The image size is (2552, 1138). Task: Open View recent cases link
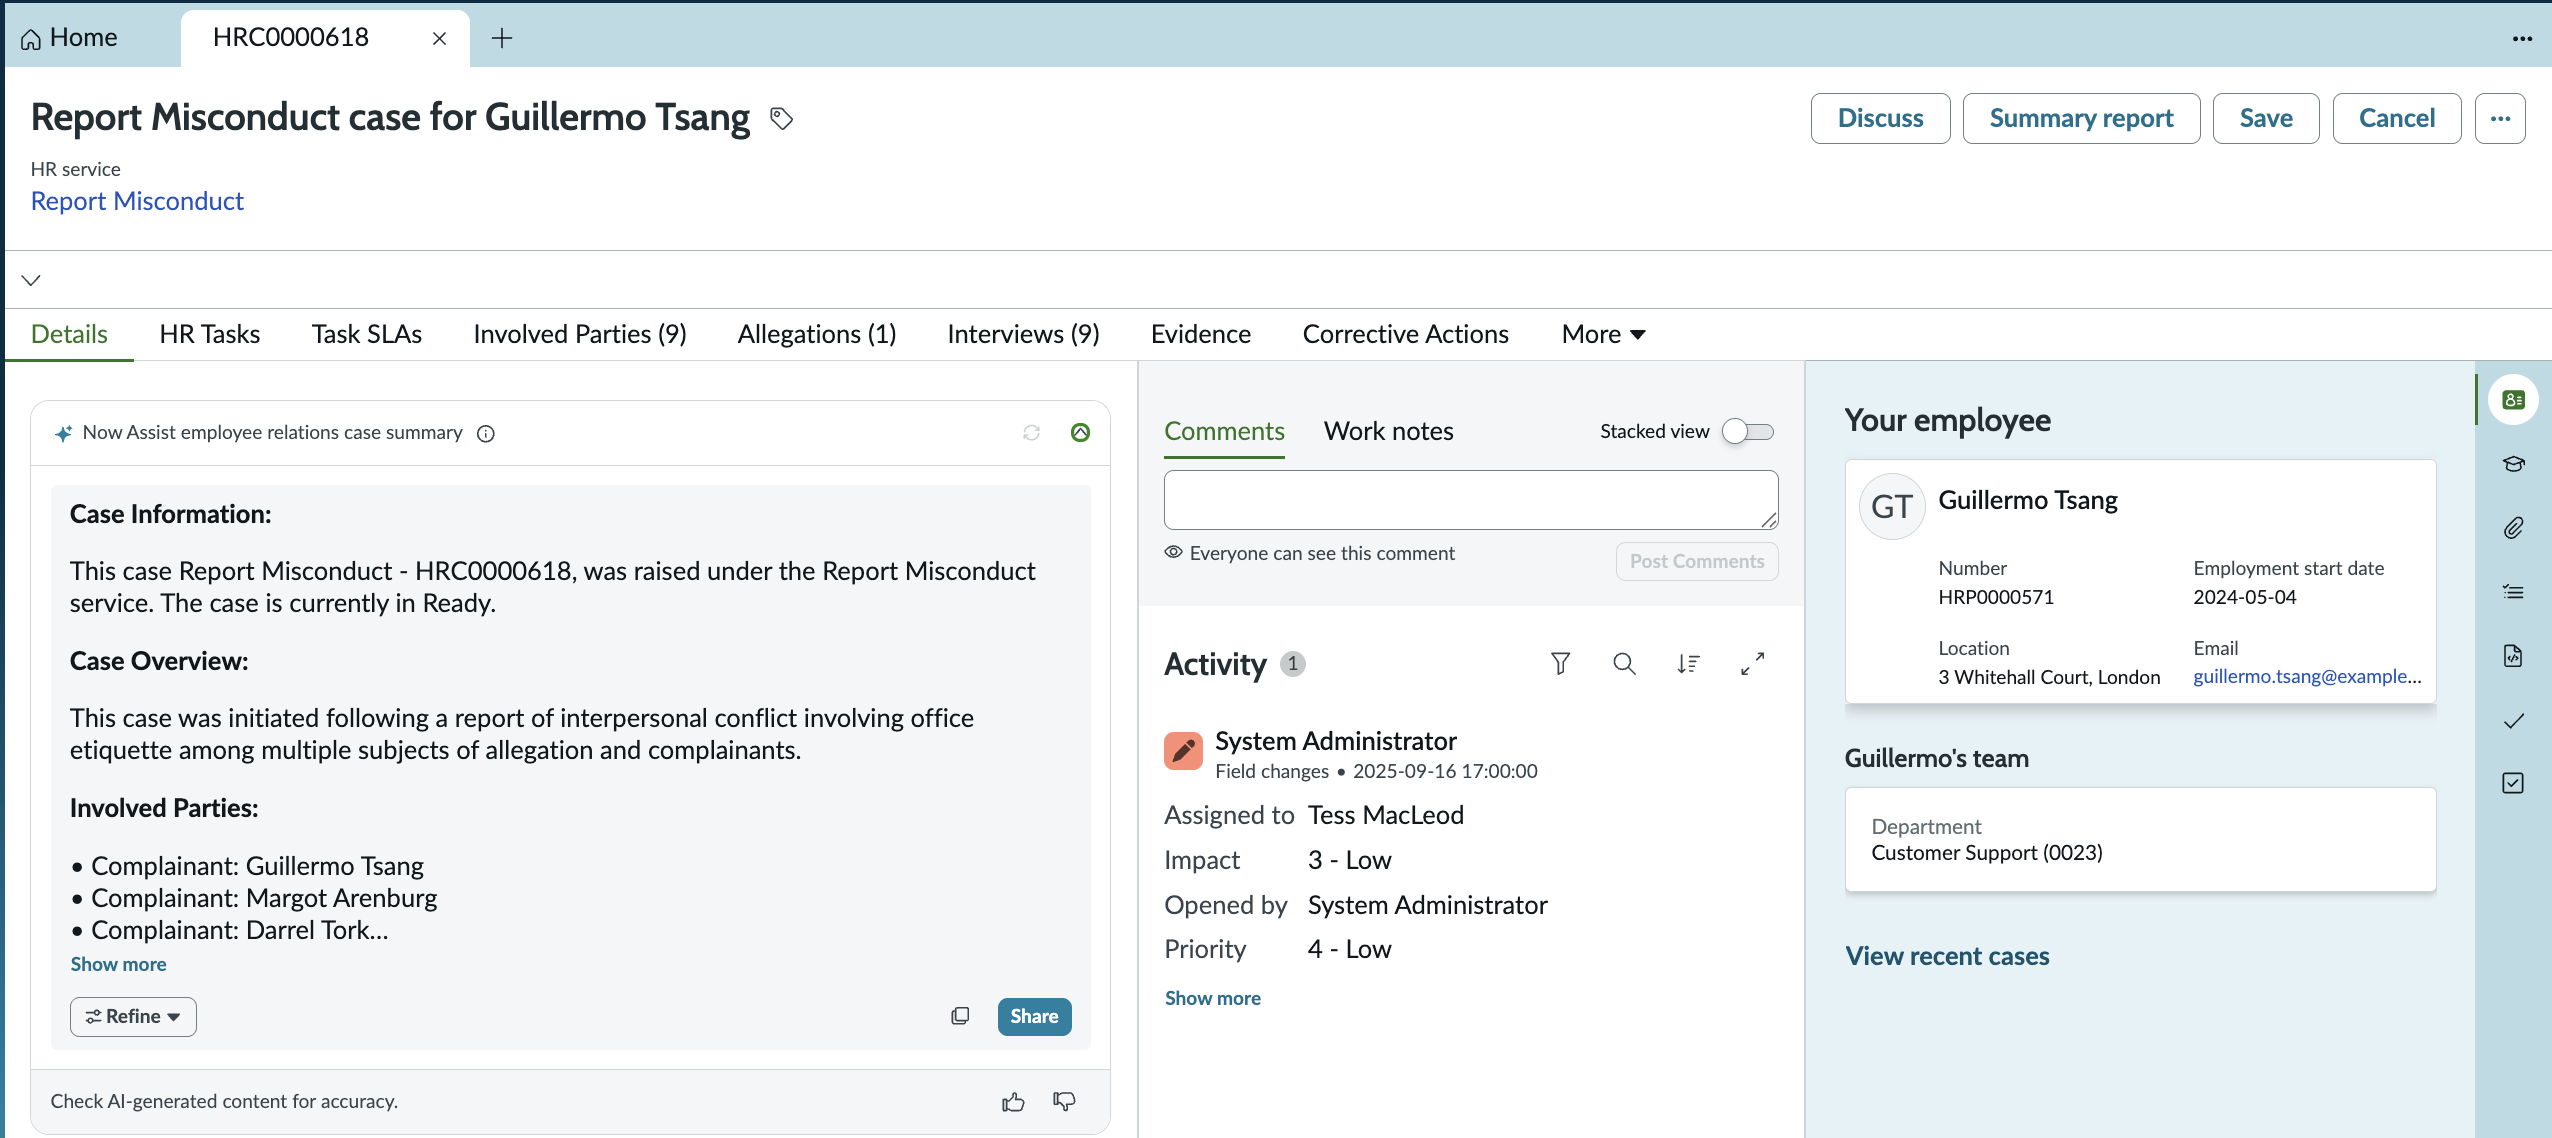point(1946,956)
